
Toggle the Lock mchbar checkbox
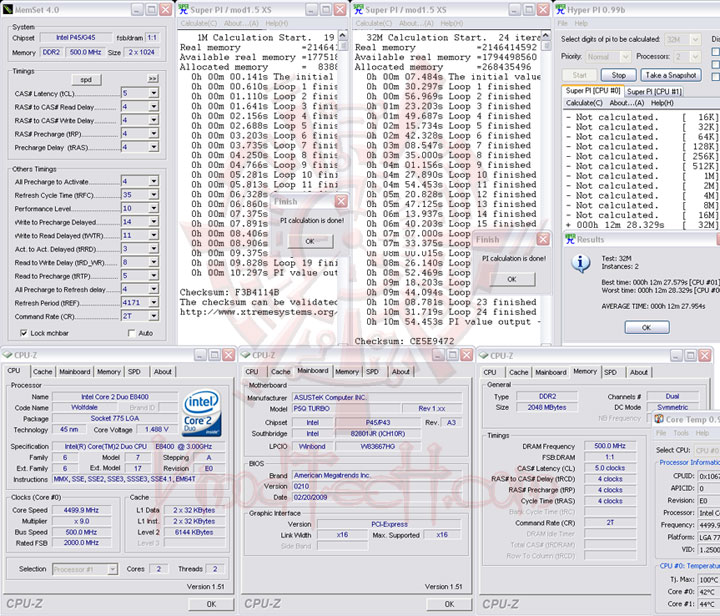tap(23, 333)
